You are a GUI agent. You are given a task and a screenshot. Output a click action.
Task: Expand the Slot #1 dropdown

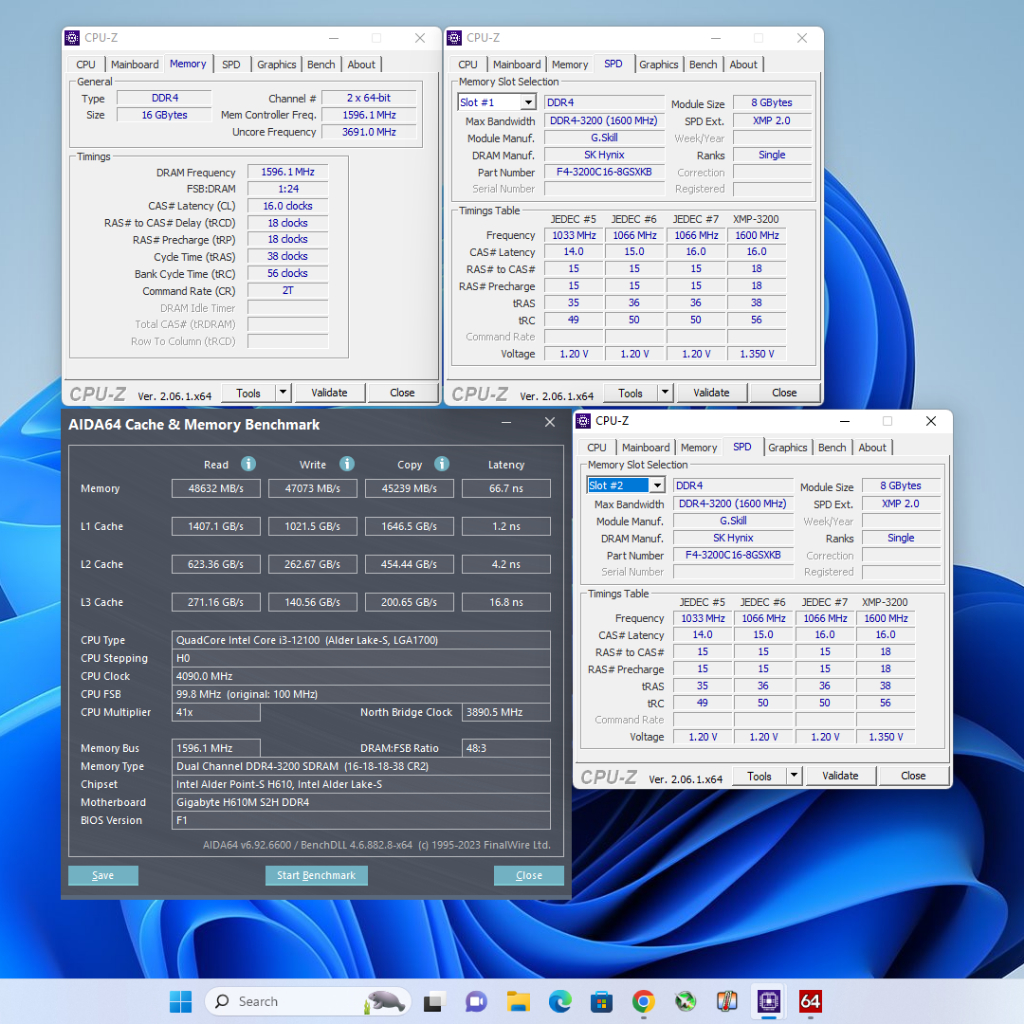527,103
